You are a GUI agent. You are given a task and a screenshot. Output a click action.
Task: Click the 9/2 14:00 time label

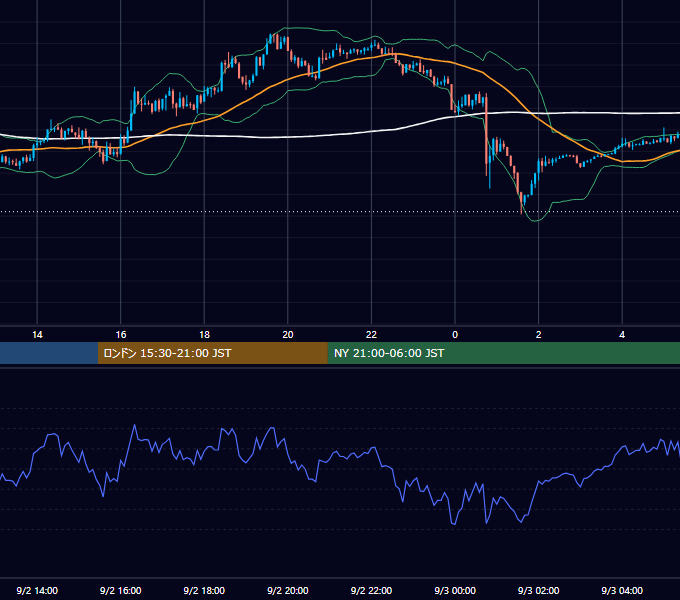pyautogui.click(x=37, y=590)
